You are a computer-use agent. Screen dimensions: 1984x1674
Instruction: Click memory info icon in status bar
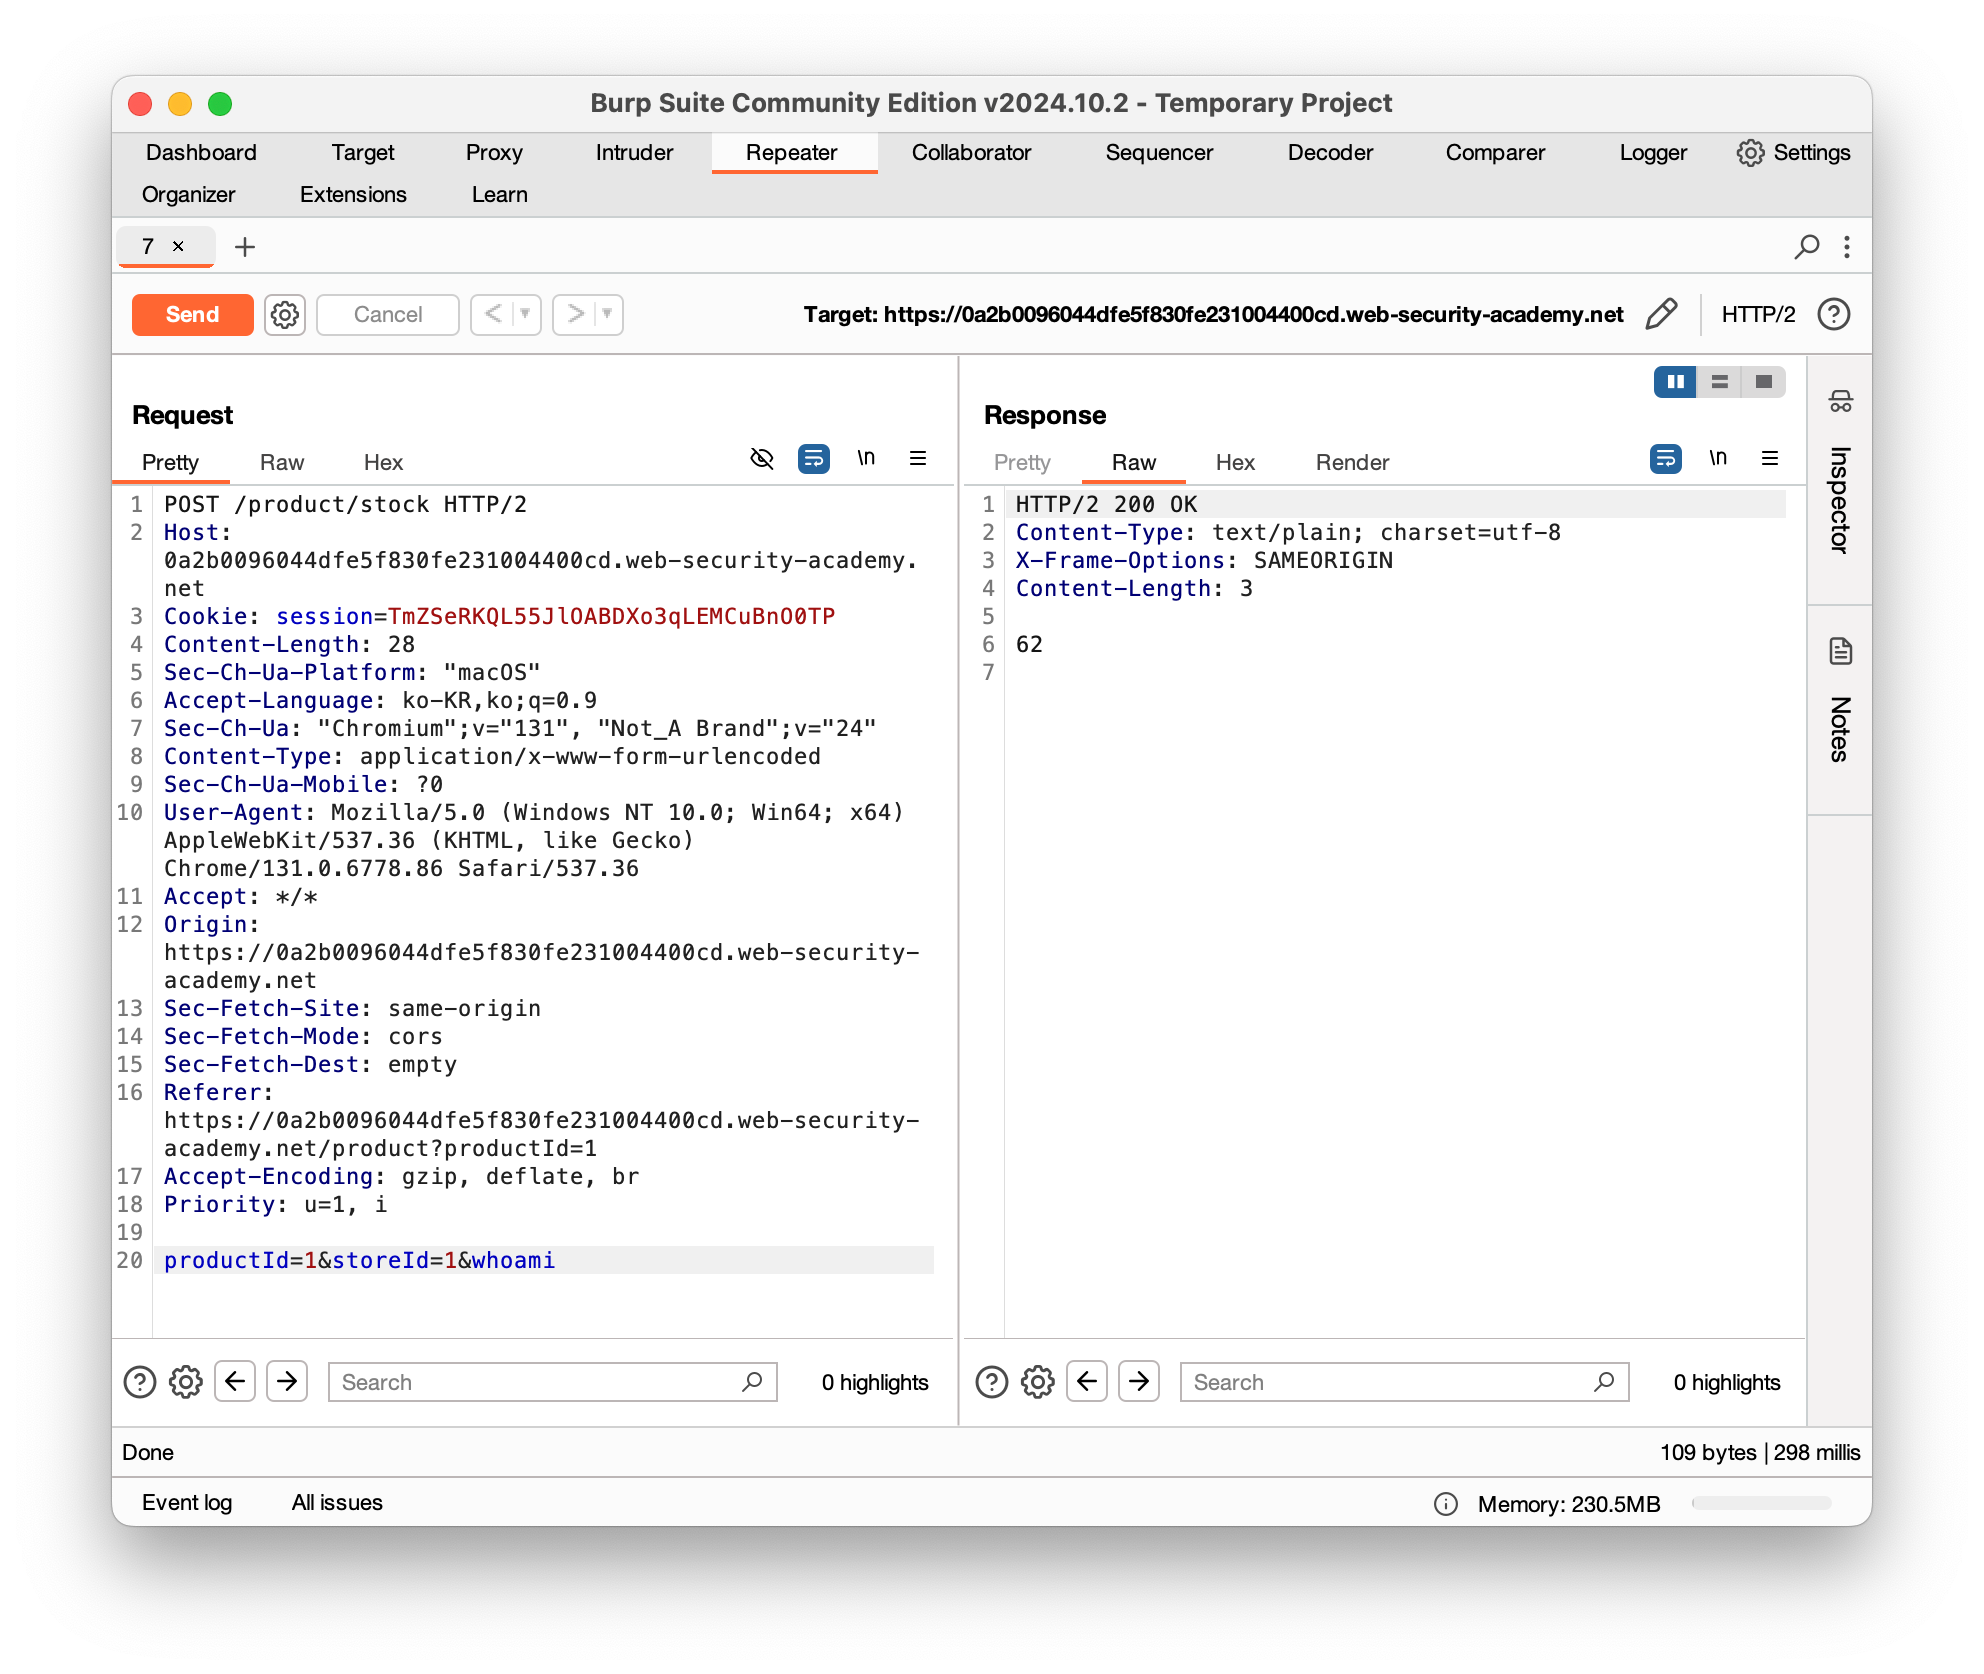click(x=1445, y=1504)
